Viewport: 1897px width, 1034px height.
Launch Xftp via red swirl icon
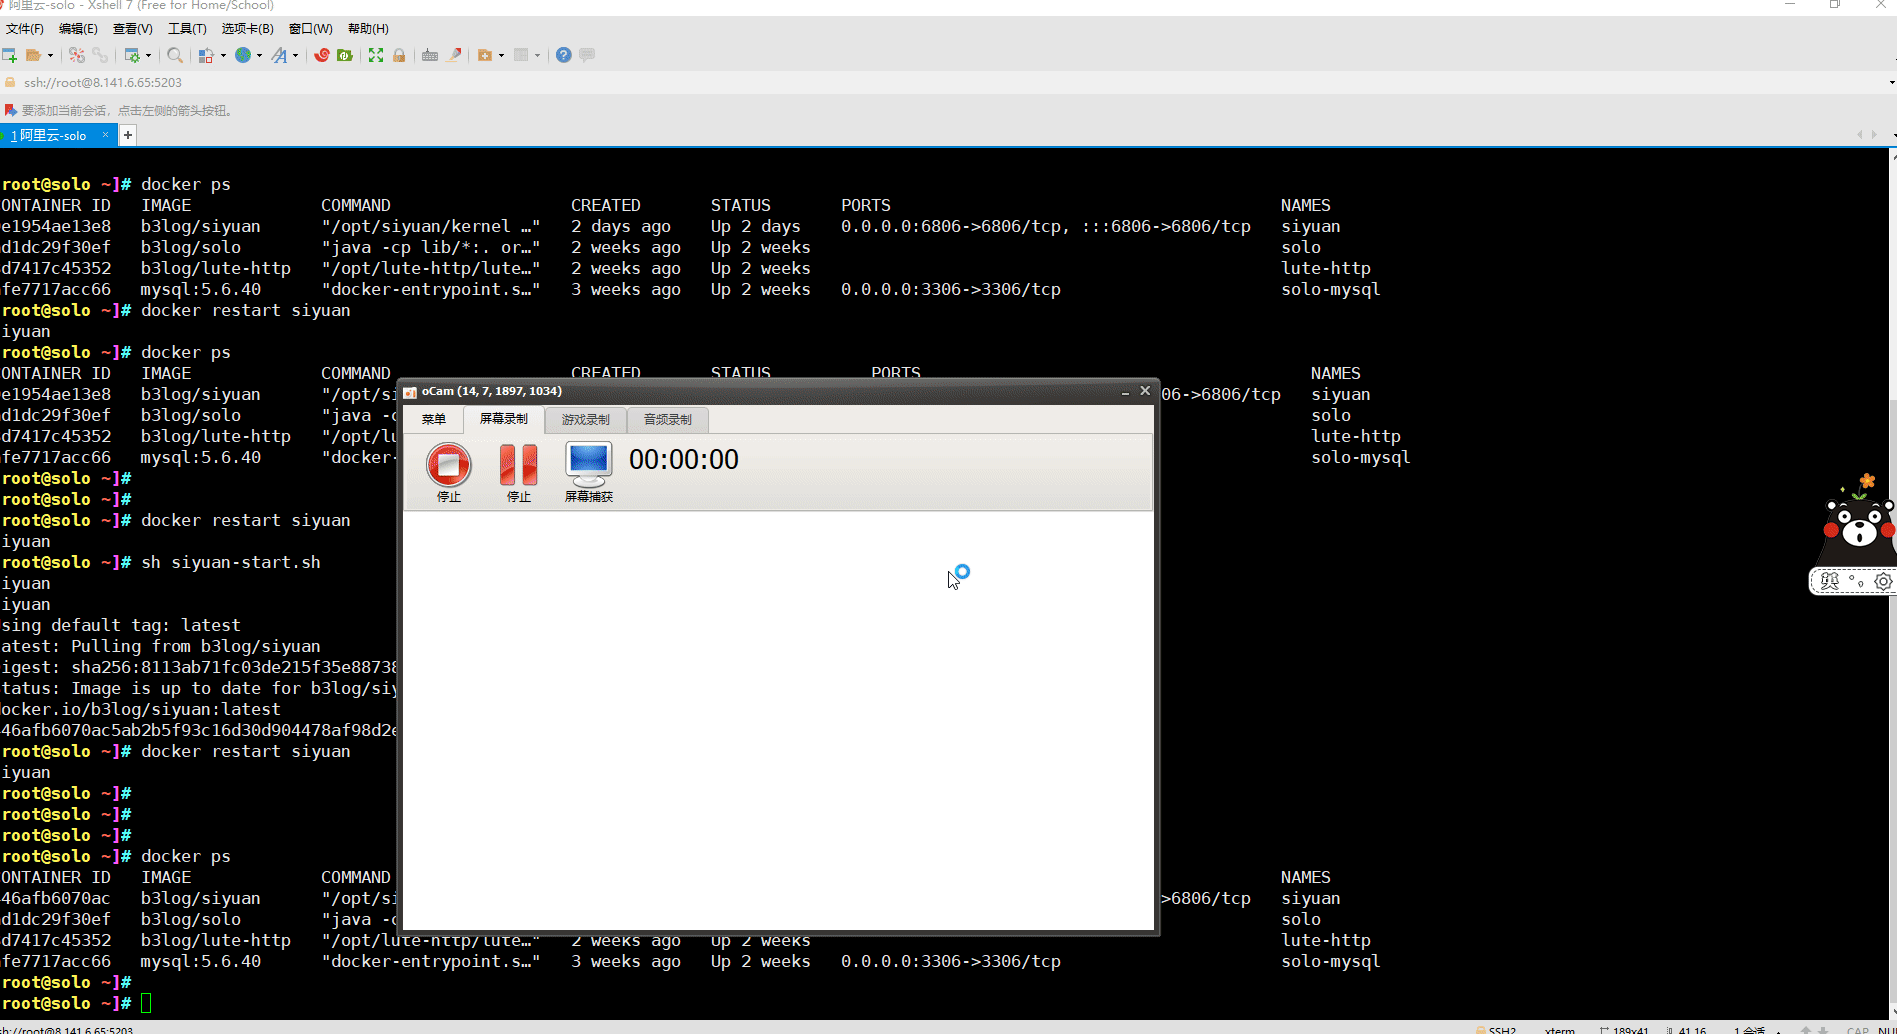[322, 55]
